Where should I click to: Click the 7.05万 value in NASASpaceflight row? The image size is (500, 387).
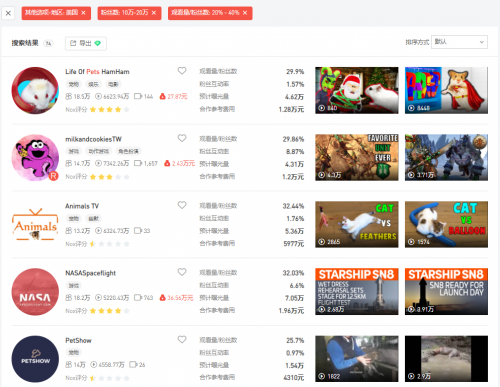pyautogui.click(x=294, y=298)
